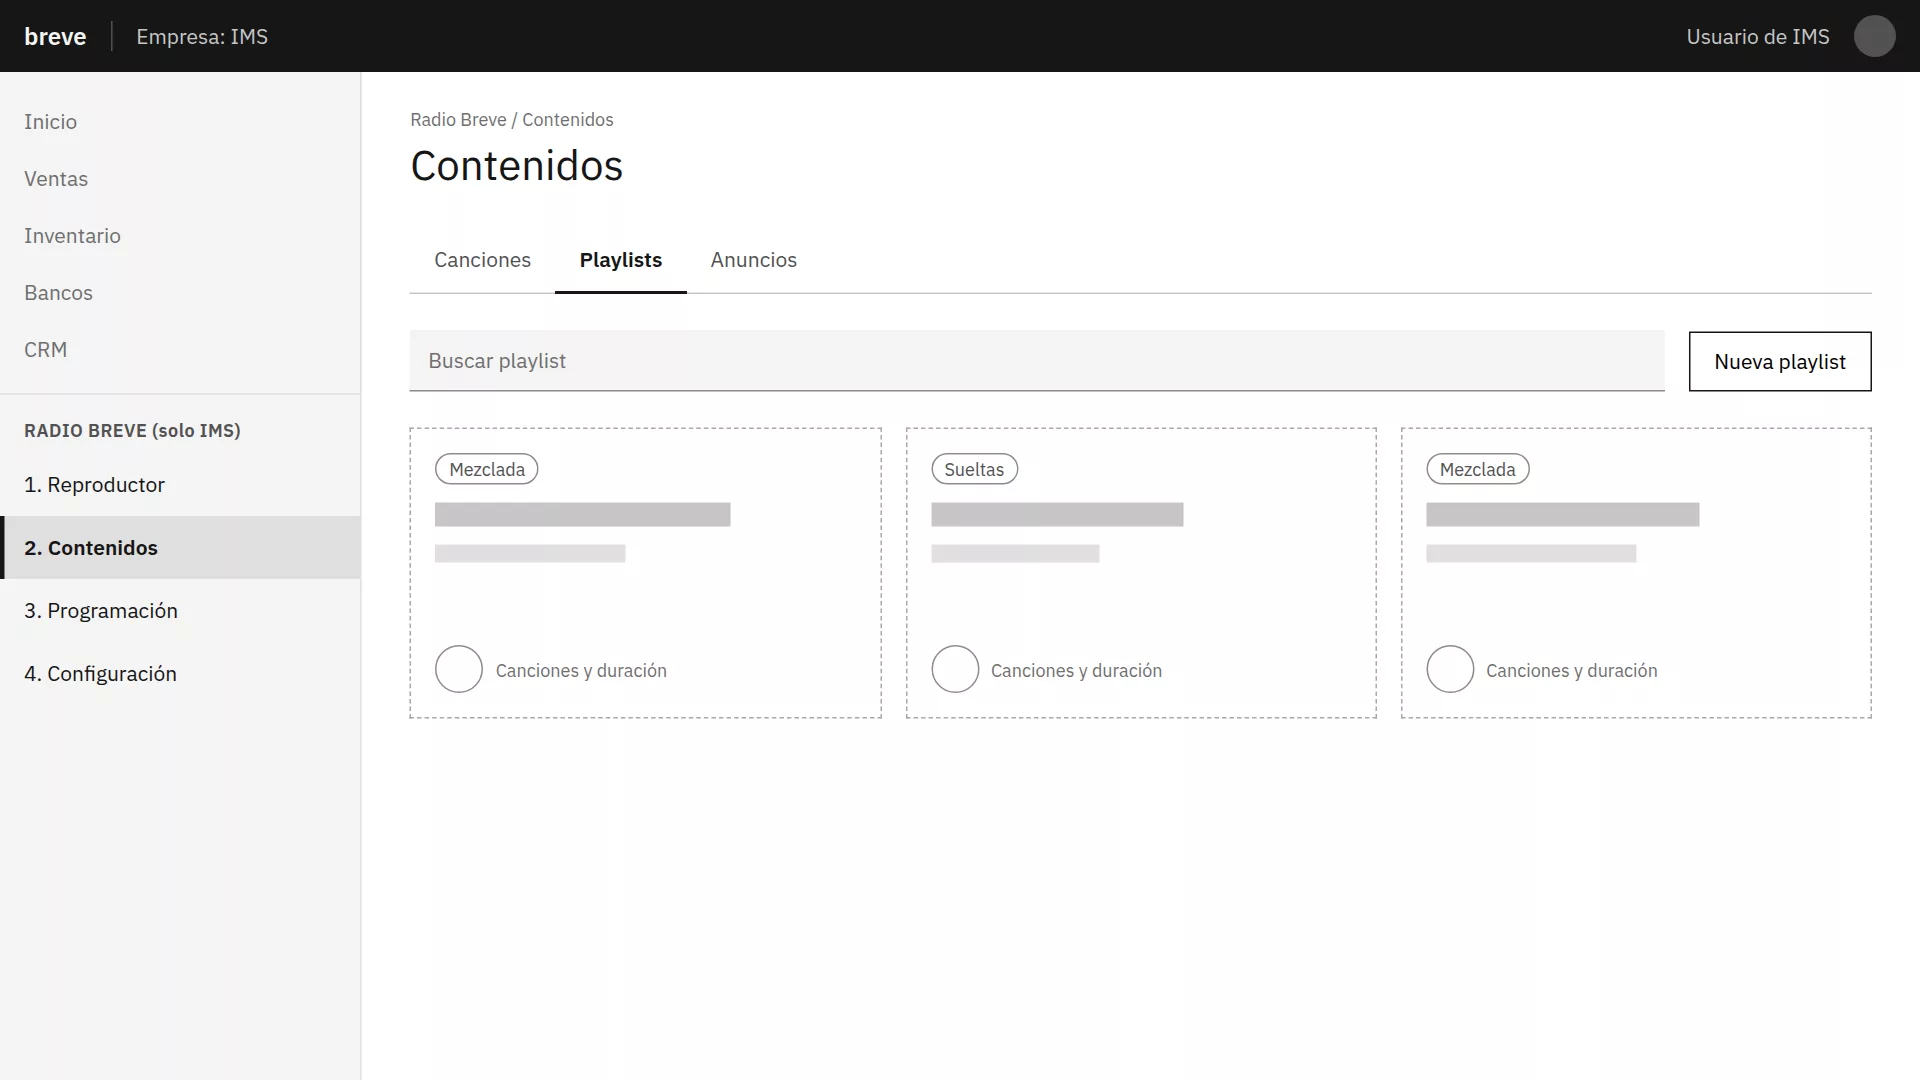Viewport: 1920px width, 1080px height.
Task: Click the user avatar circle
Action: click(1874, 36)
